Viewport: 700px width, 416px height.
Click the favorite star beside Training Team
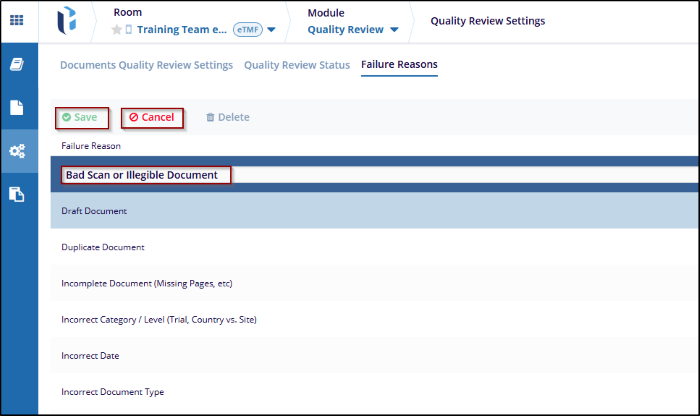point(117,30)
